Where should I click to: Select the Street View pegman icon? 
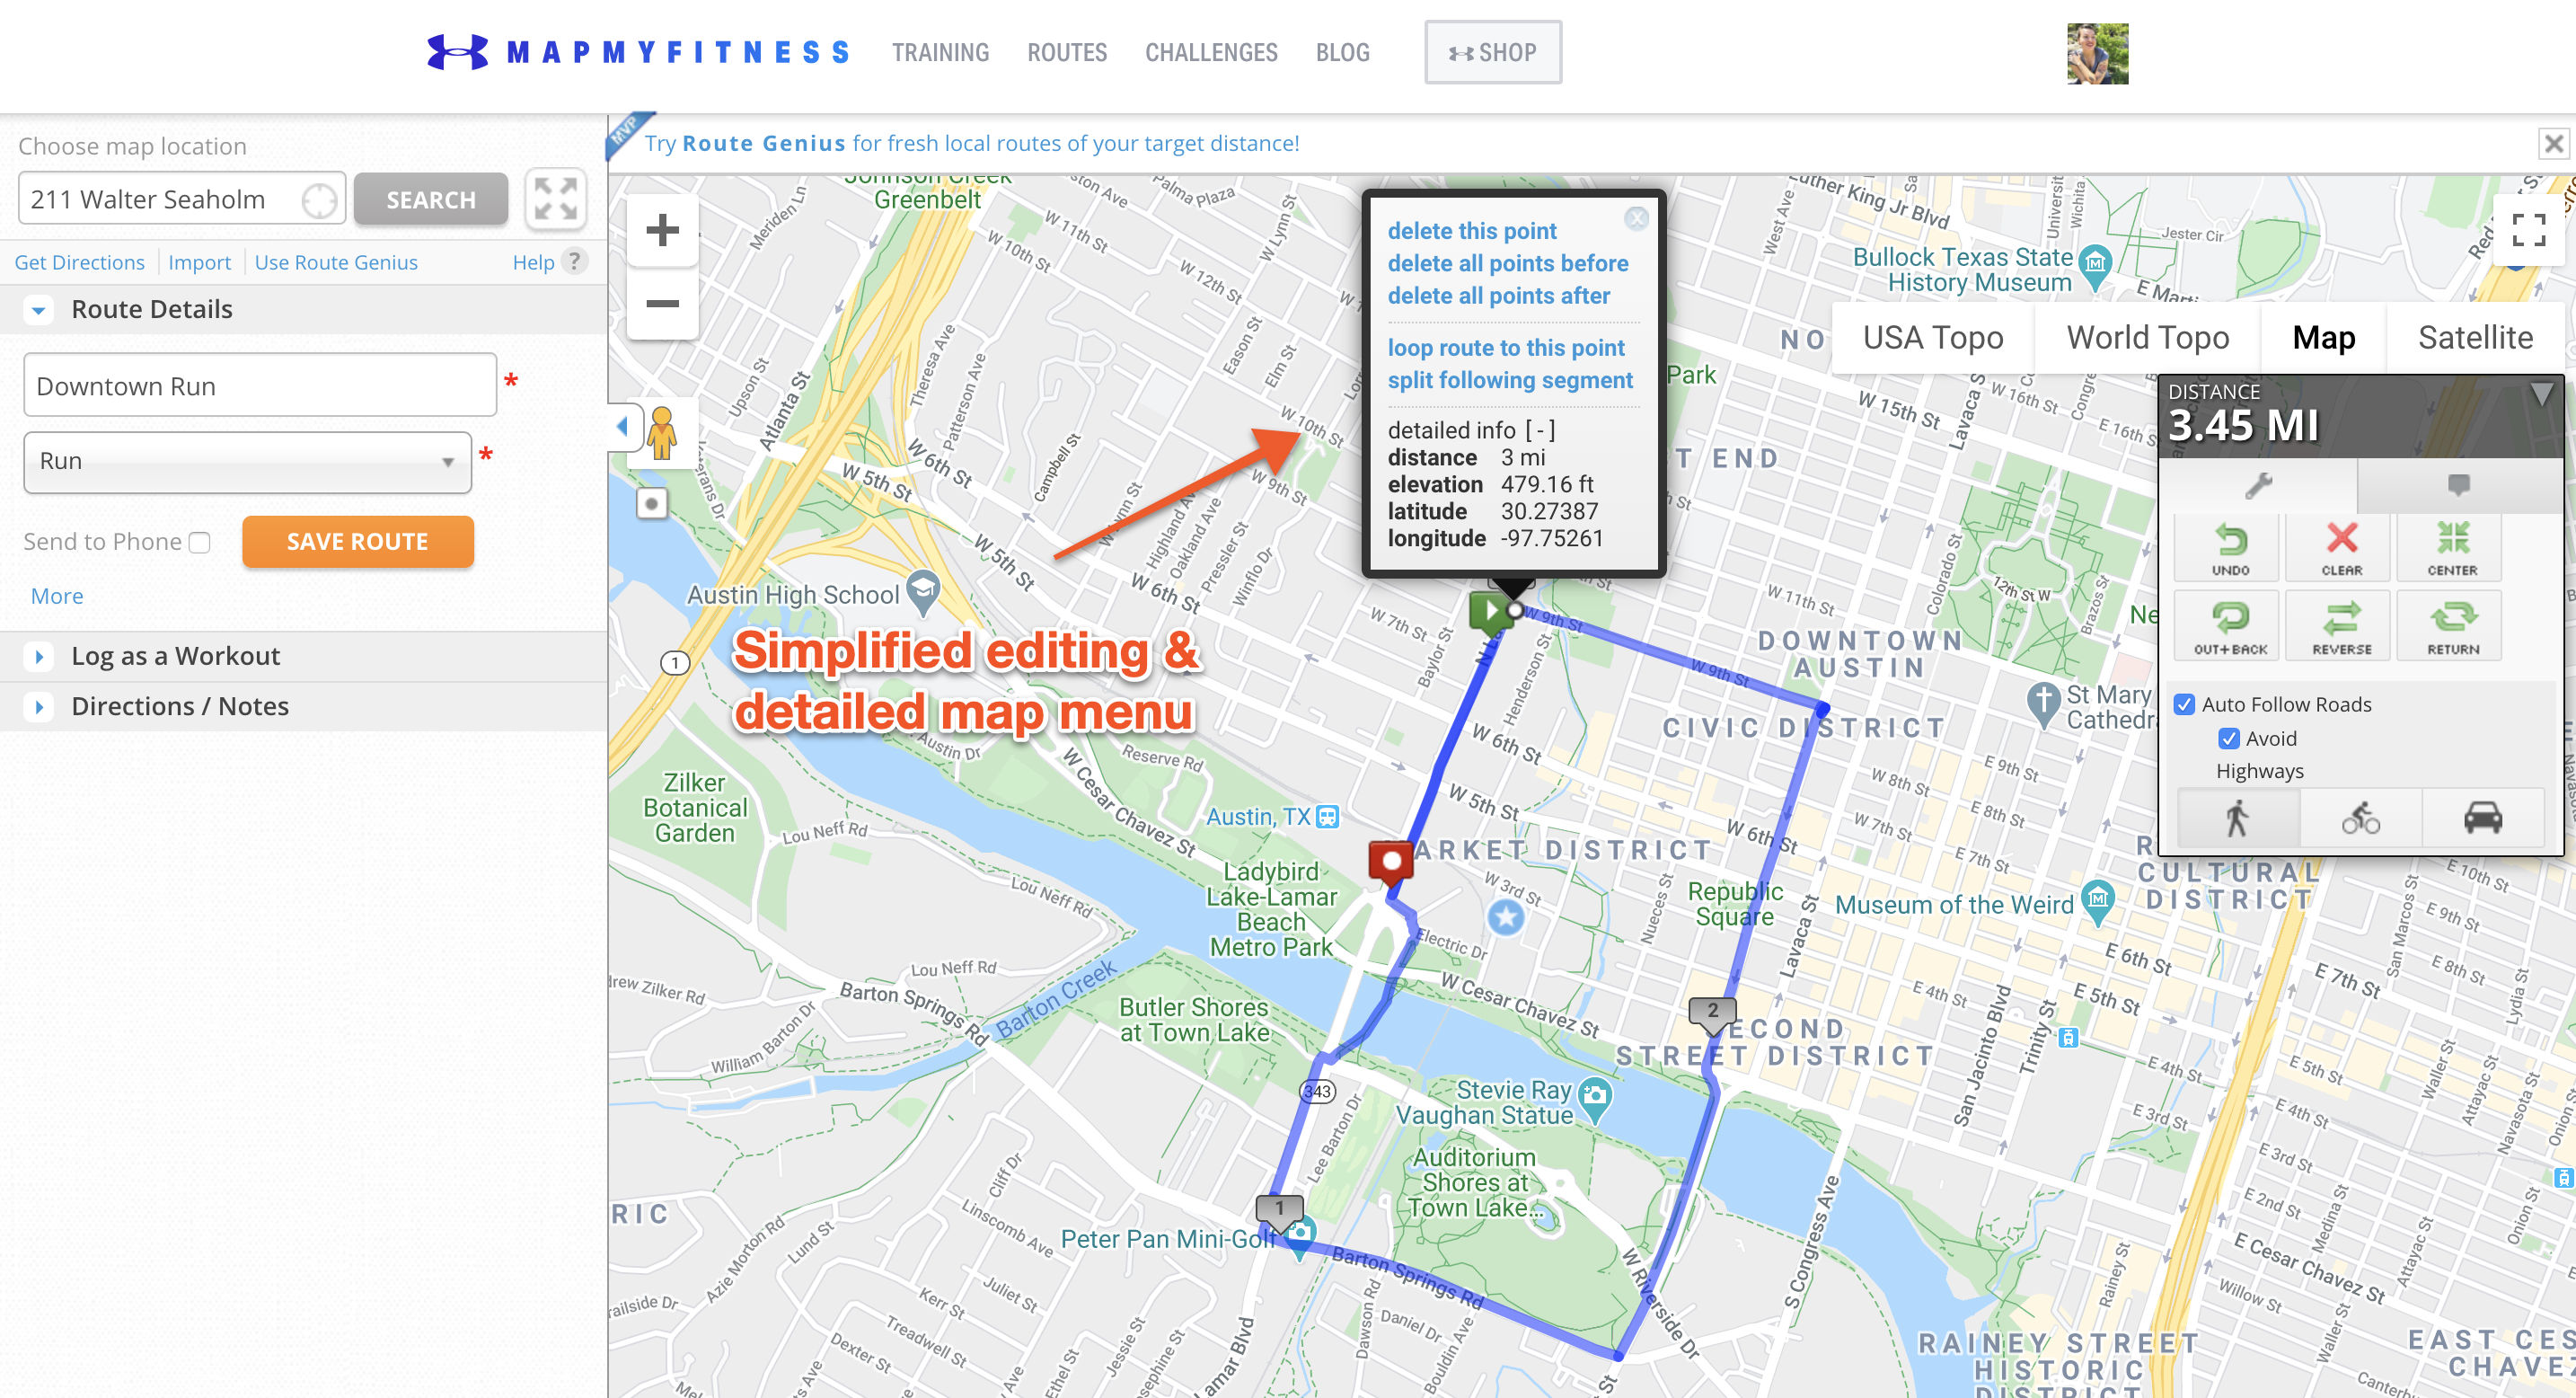click(x=661, y=433)
